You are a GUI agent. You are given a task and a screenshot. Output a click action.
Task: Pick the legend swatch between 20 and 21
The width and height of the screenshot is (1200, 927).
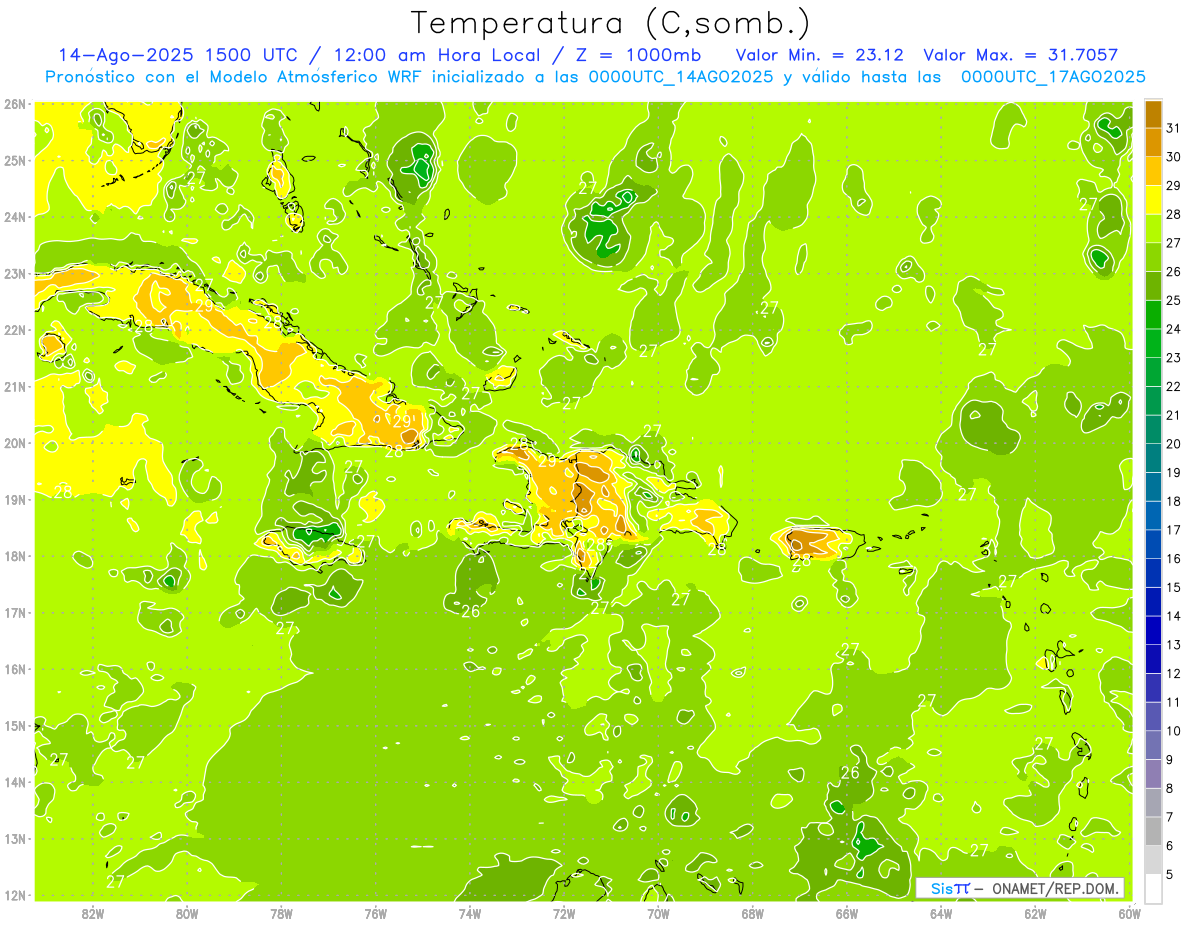[x=1153, y=429]
